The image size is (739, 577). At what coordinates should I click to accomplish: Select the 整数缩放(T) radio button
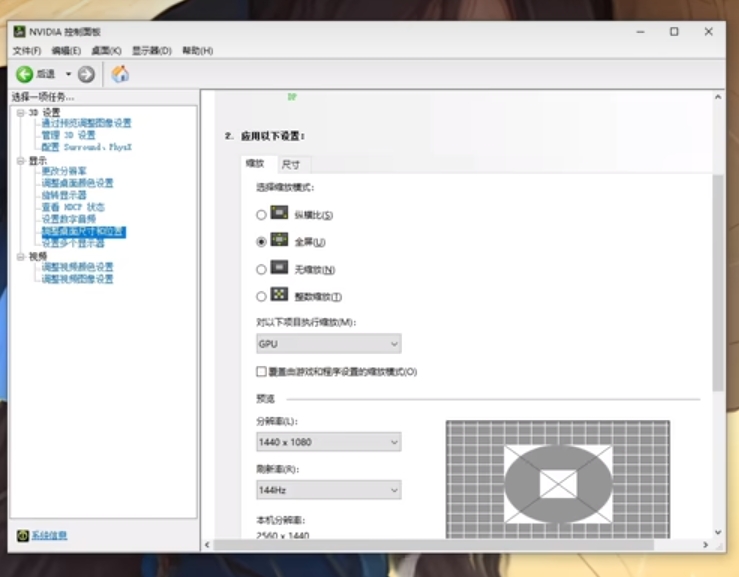pos(261,297)
